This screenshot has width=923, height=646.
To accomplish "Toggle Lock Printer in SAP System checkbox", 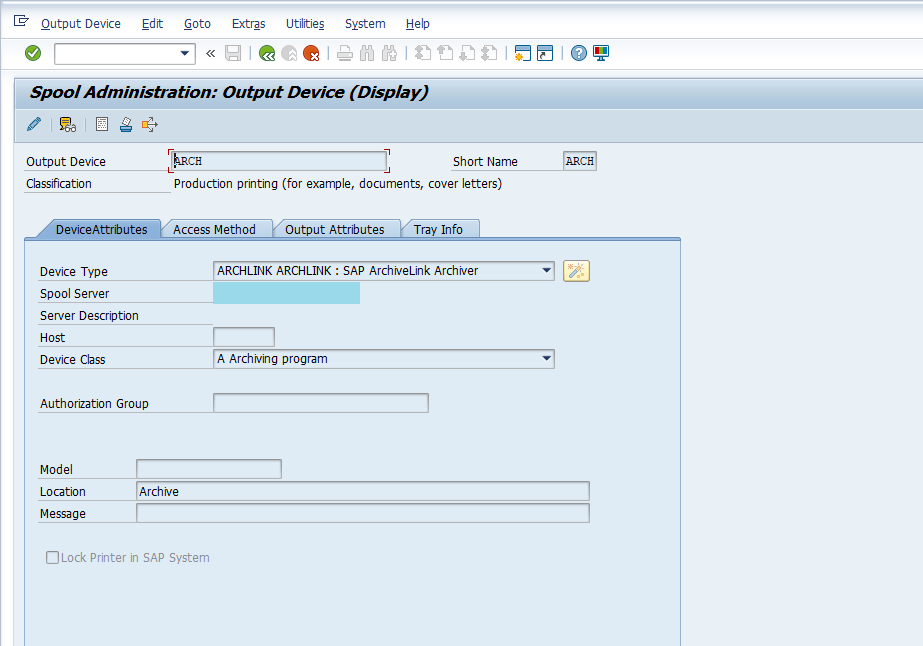I will point(52,558).
